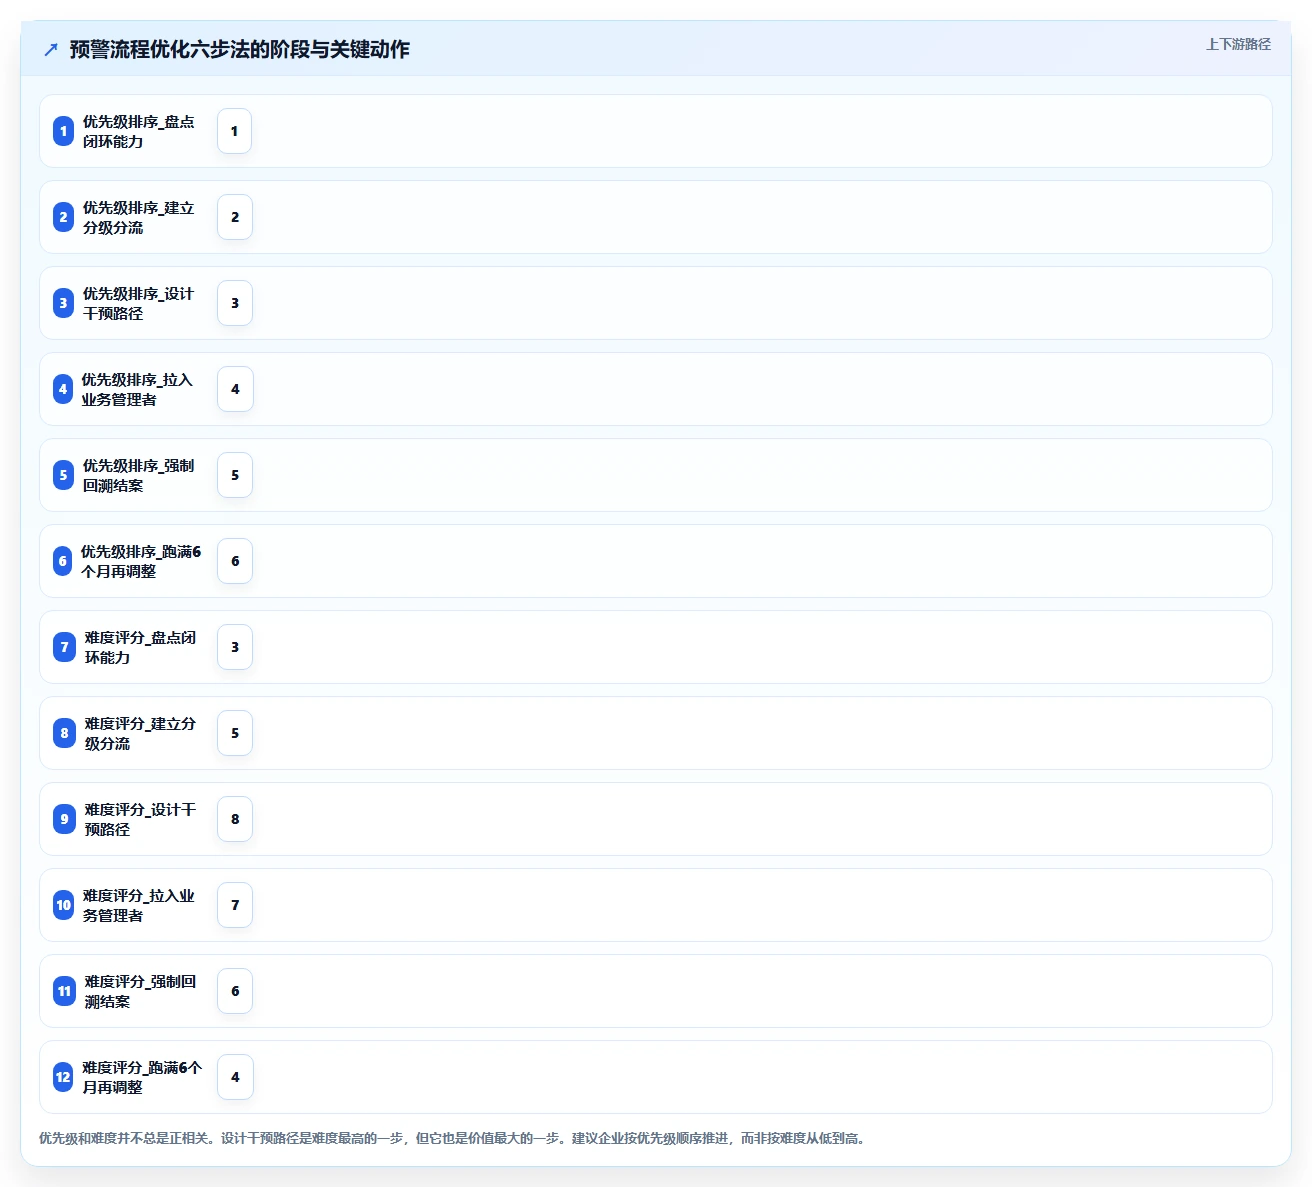
Task: Click value box 1 in 优先级排序_盘点闭环能力 row
Action: pyautogui.click(x=235, y=131)
